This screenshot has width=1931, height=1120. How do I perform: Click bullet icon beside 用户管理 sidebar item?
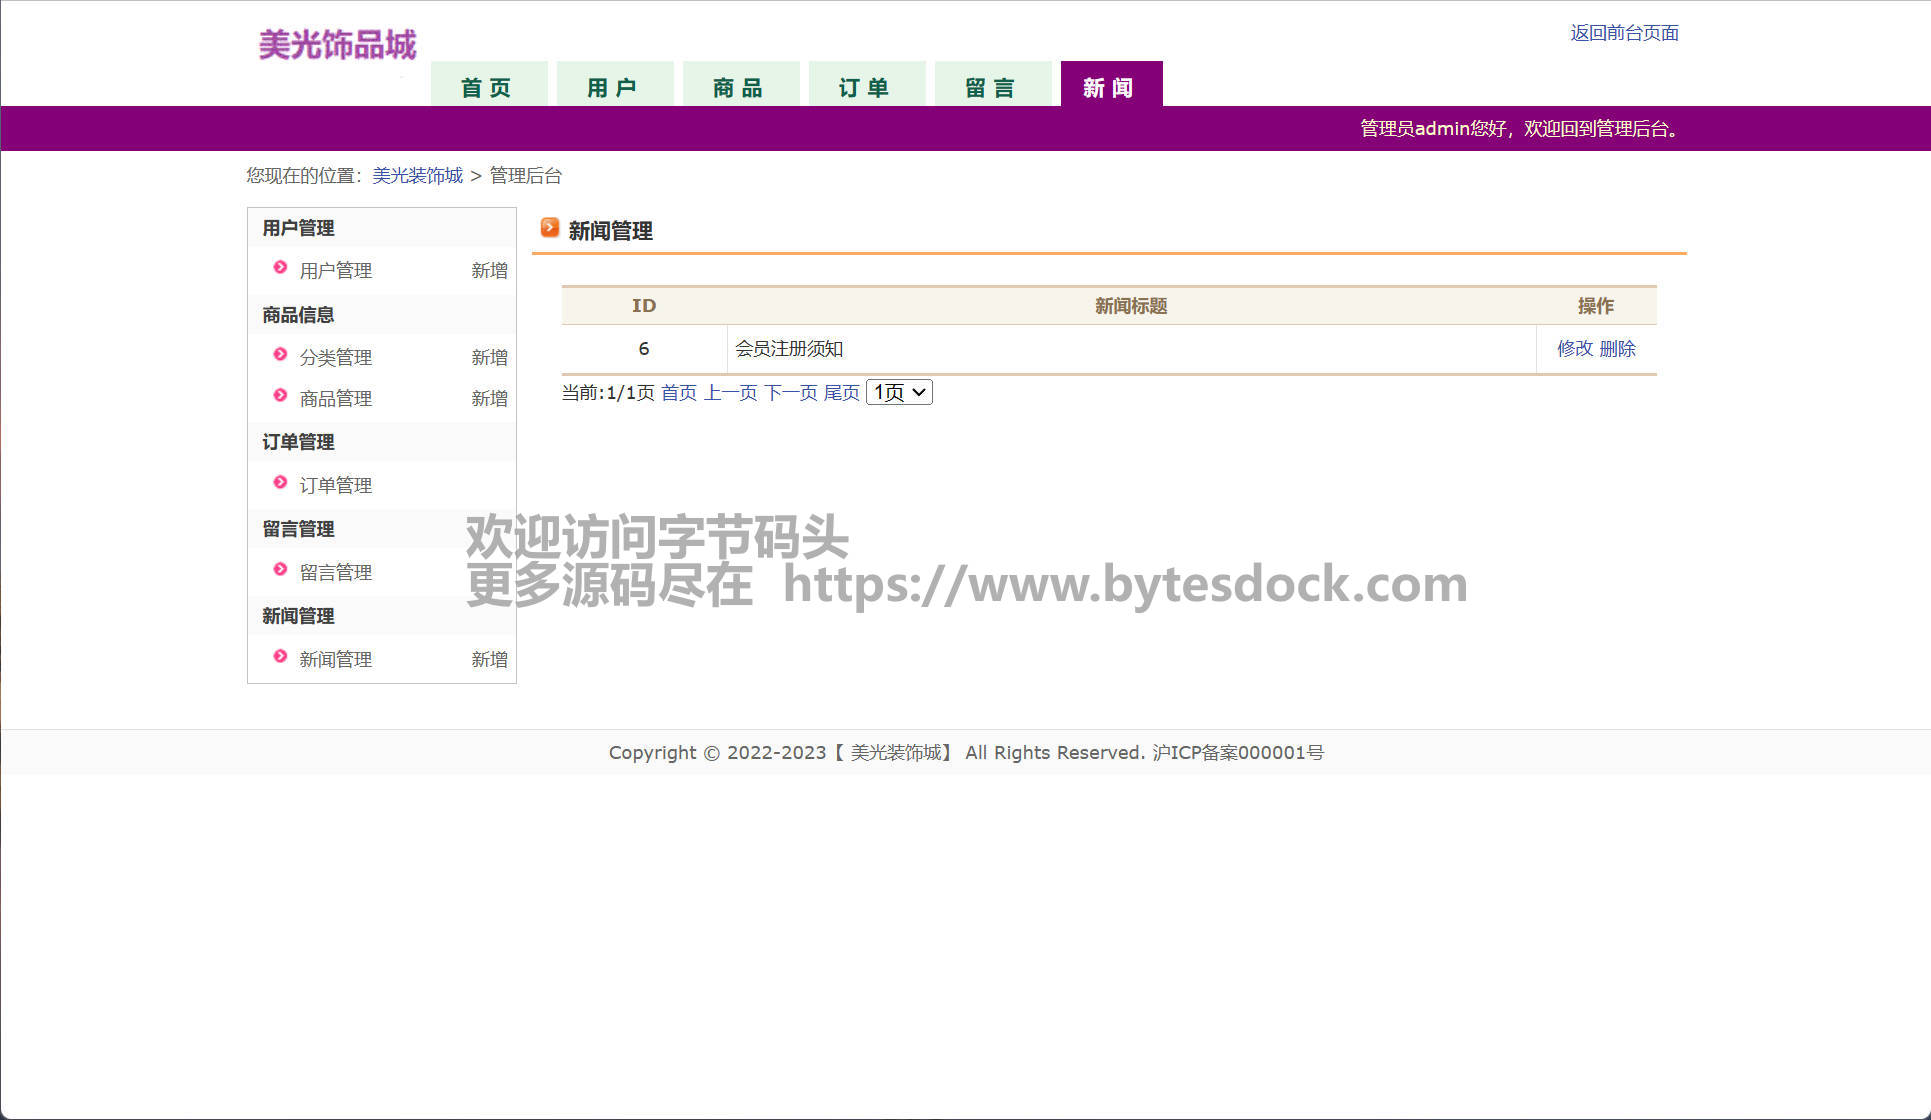coord(280,268)
